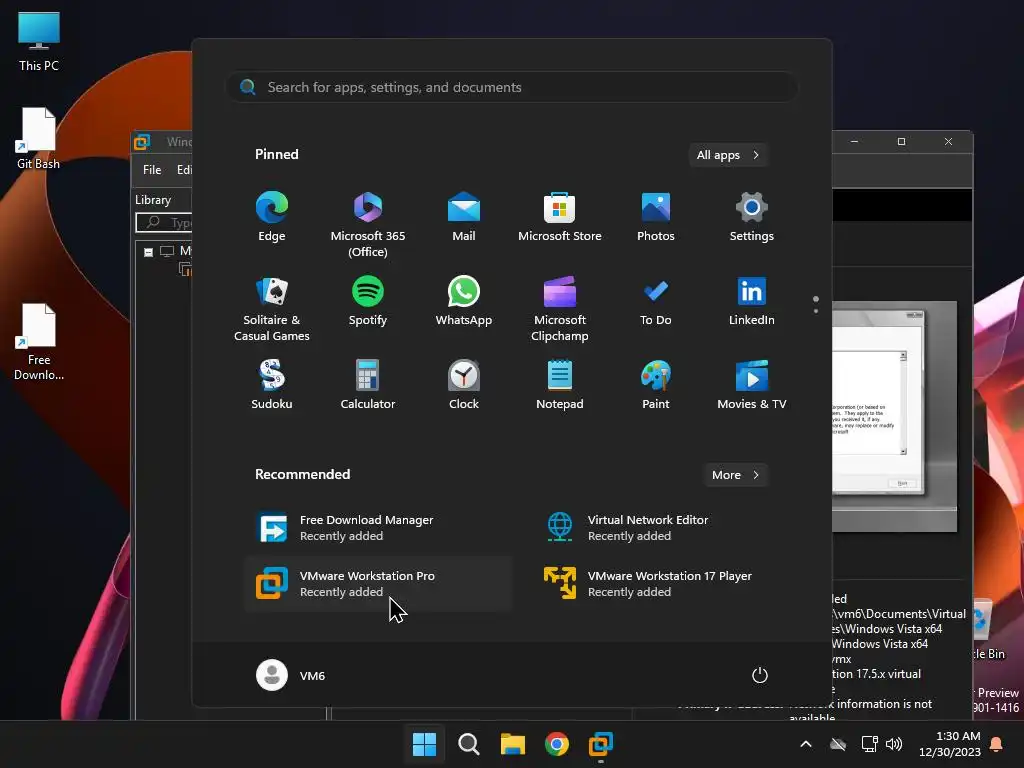Open taskbar Search
This screenshot has height=768, width=1024.
tap(468, 744)
